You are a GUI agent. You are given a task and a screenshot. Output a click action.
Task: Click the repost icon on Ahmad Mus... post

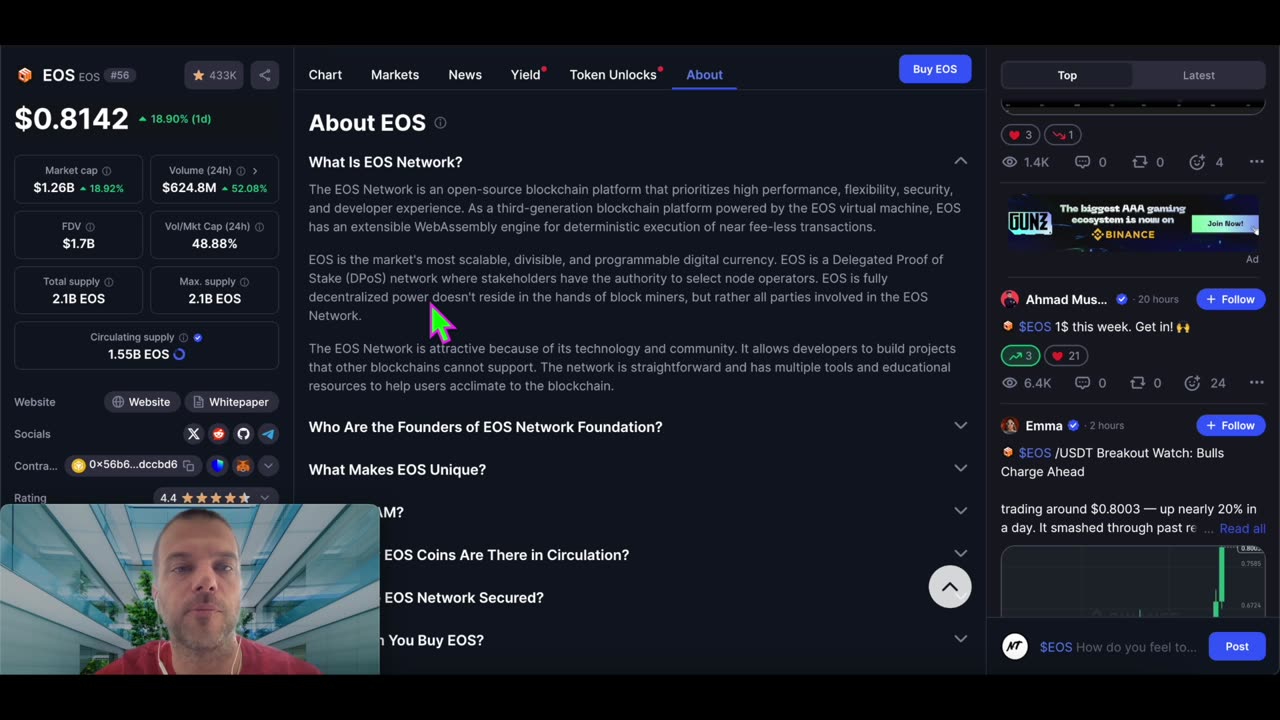1139,383
